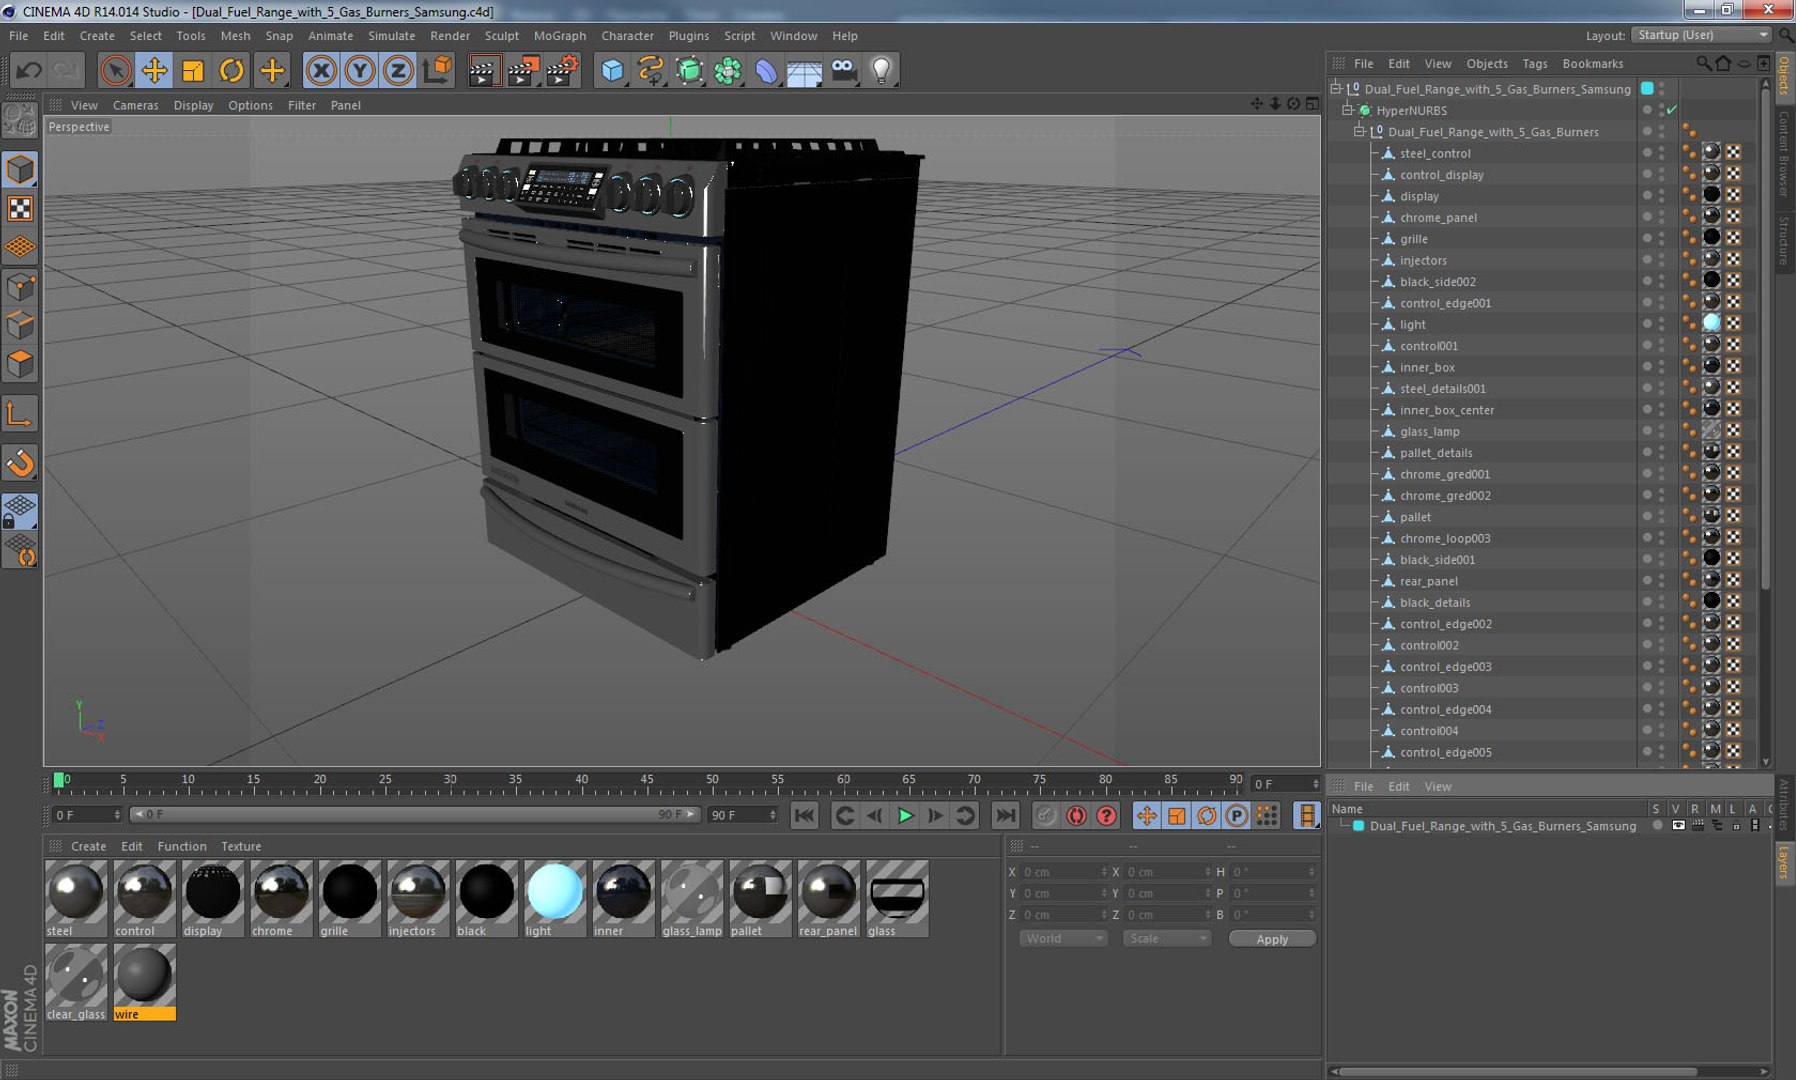Toggle layer visibility eye in Layers panel
1796x1080 pixels.
[1678, 826]
